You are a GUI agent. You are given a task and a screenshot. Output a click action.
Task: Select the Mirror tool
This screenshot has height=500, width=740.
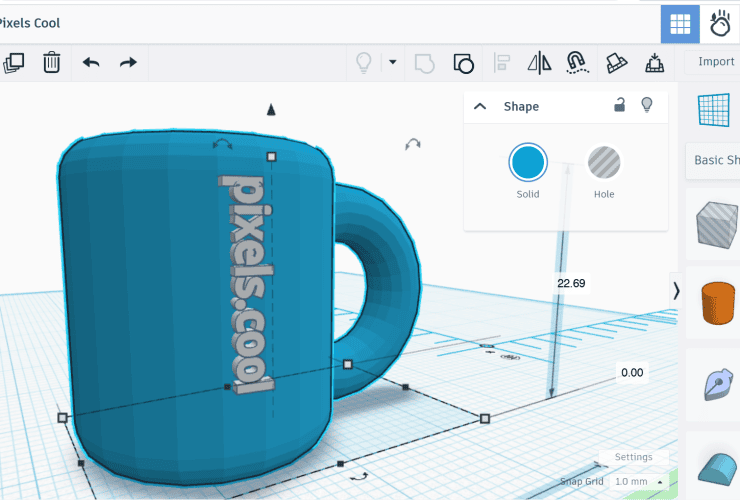pos(539,62)
